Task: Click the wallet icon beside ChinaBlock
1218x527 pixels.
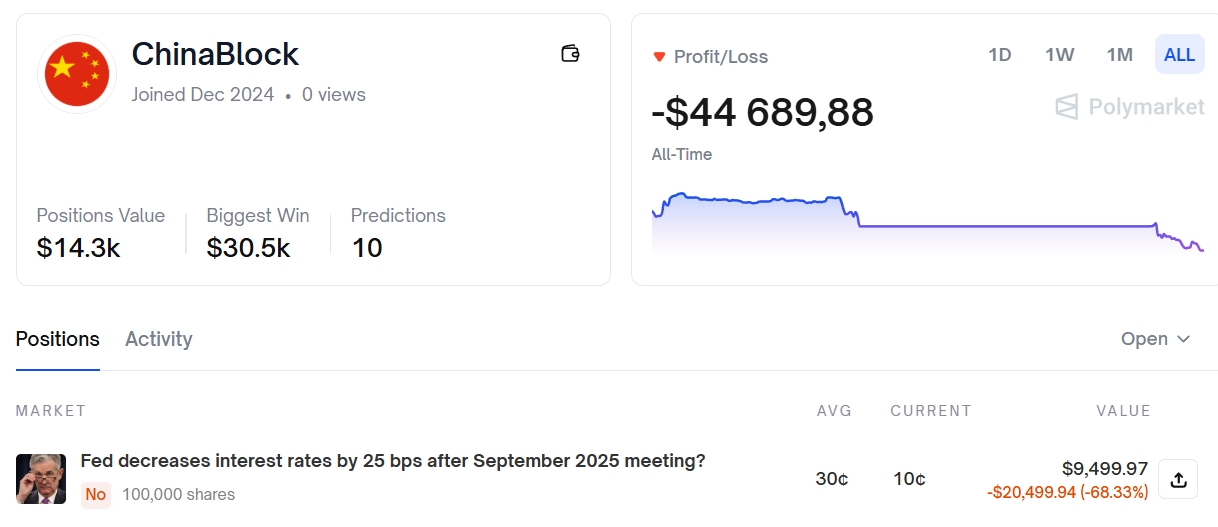Action: (570, 54)
